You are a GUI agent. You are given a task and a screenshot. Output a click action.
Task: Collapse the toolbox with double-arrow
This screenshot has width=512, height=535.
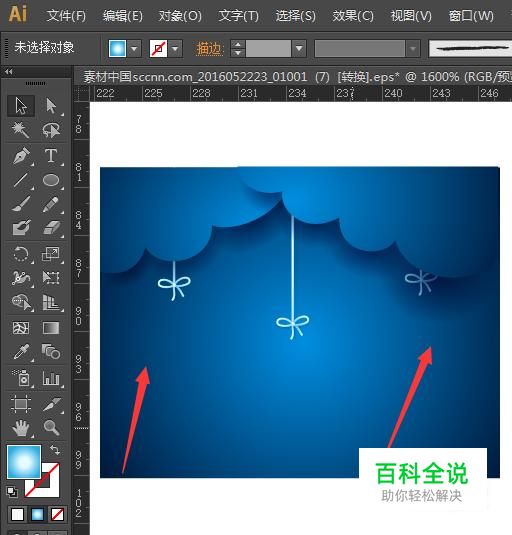pyautogui.click(x=9, y=72)
